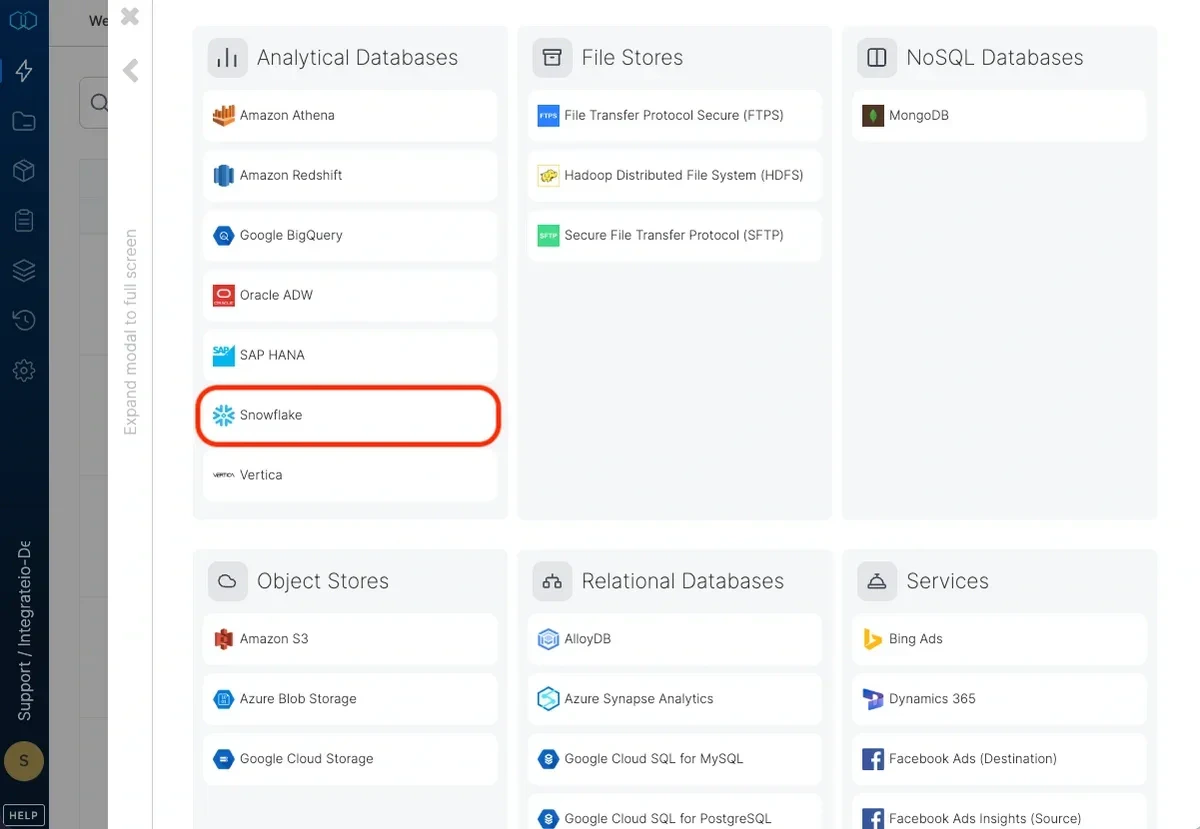This screenshot has width=1200, height=829.
Task: Click the Facebook Ads (Destination) logo icon
Action: pos(873,759)
